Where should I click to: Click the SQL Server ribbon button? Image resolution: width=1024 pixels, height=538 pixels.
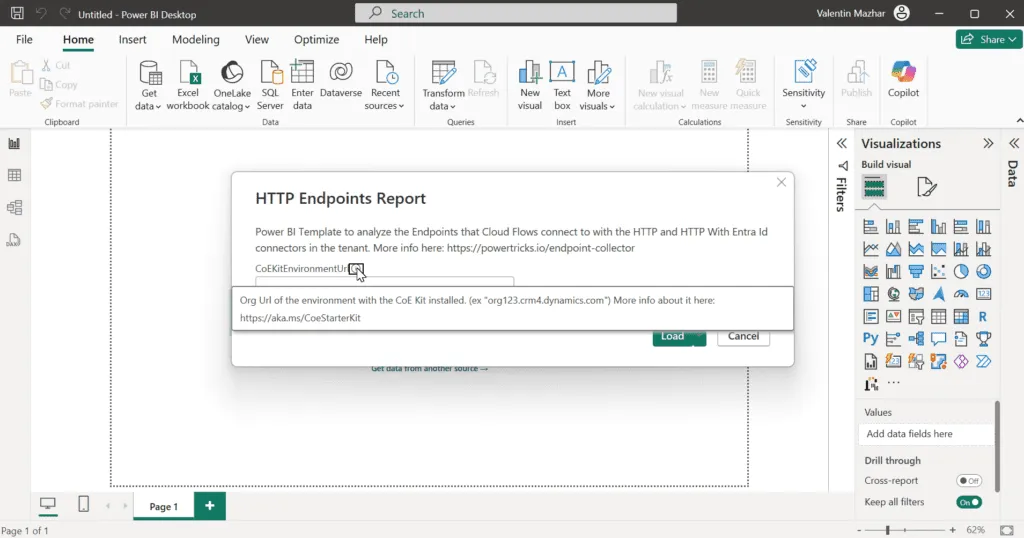point(270,86)
